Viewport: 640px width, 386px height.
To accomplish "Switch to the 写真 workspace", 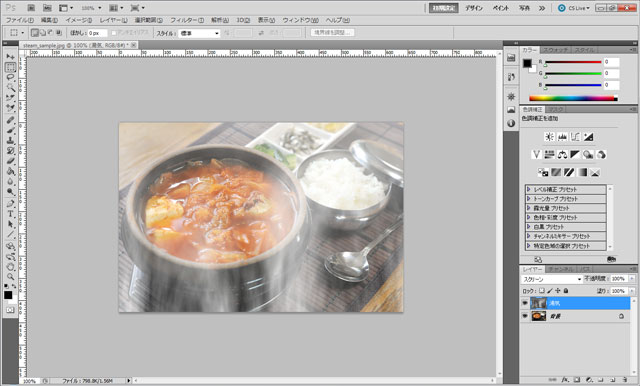I will [x=524, y=8].
